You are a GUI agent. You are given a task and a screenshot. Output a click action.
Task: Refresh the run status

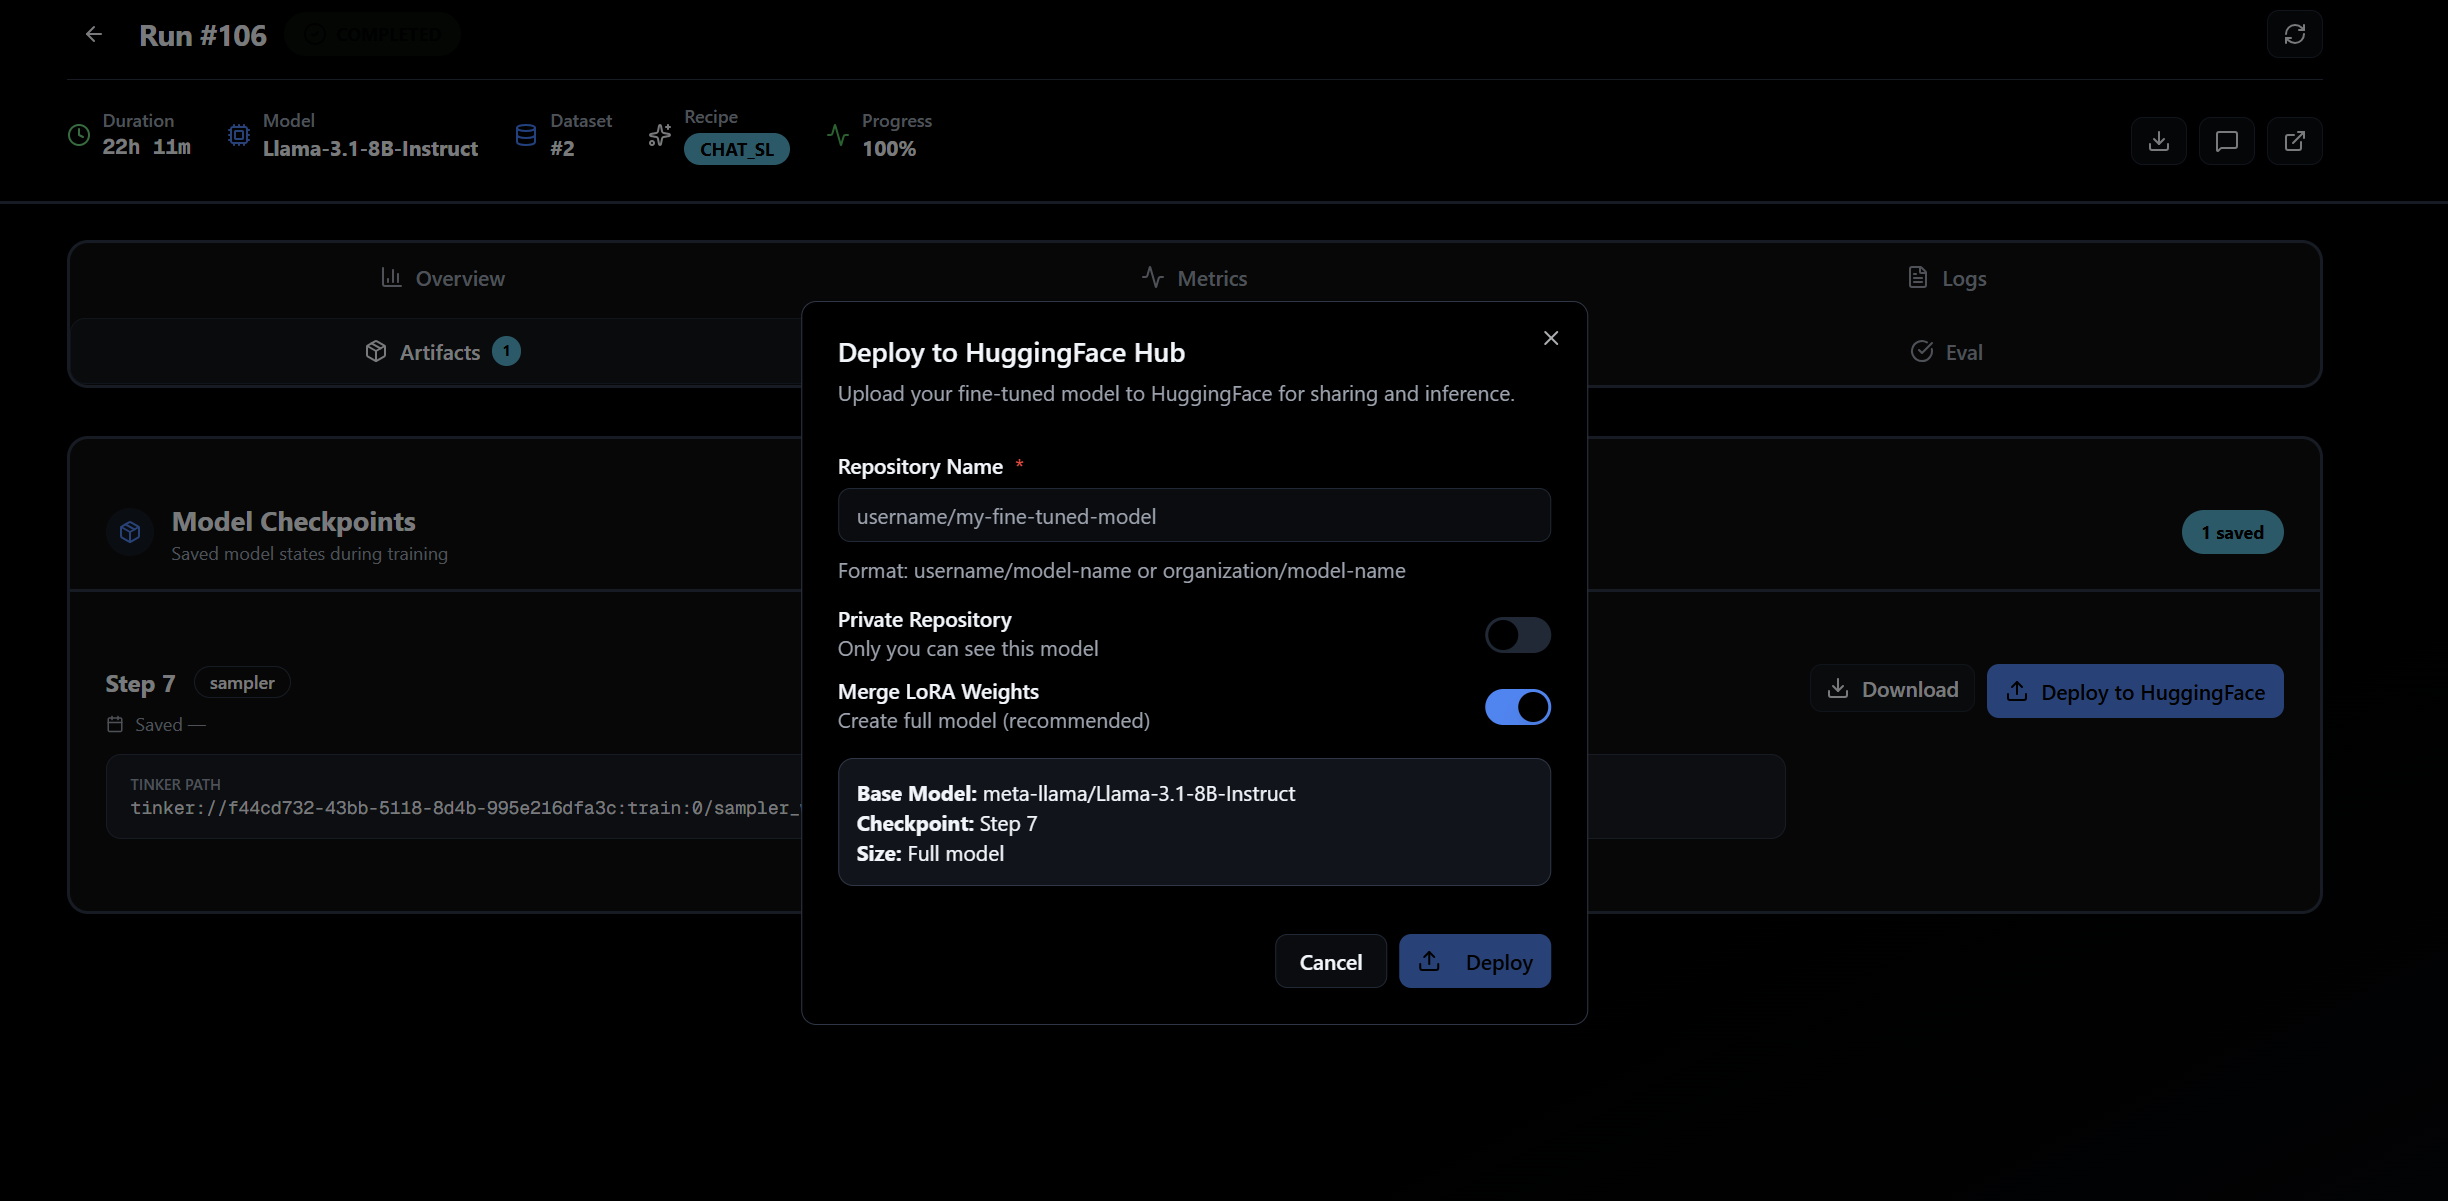point(2294,33)
